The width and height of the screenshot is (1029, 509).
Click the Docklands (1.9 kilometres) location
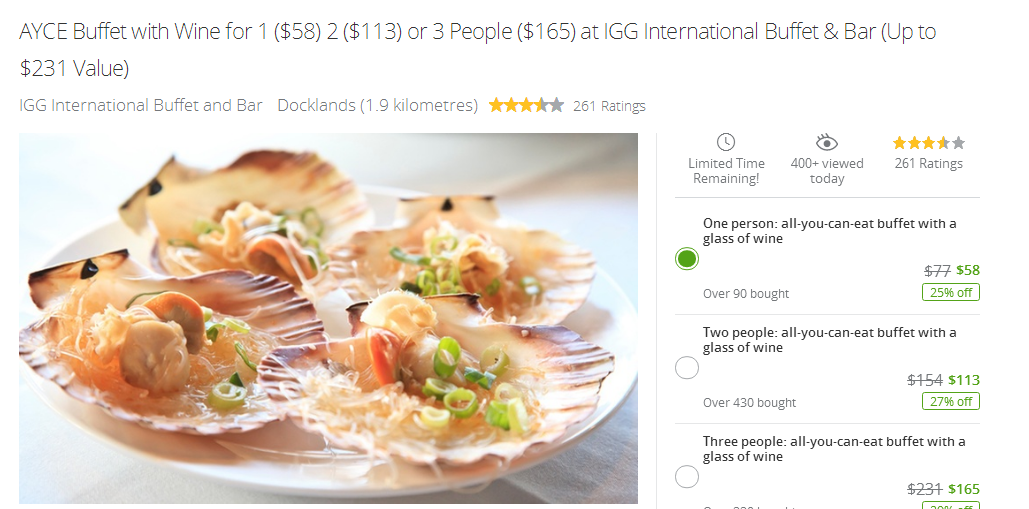click(377, 106)
